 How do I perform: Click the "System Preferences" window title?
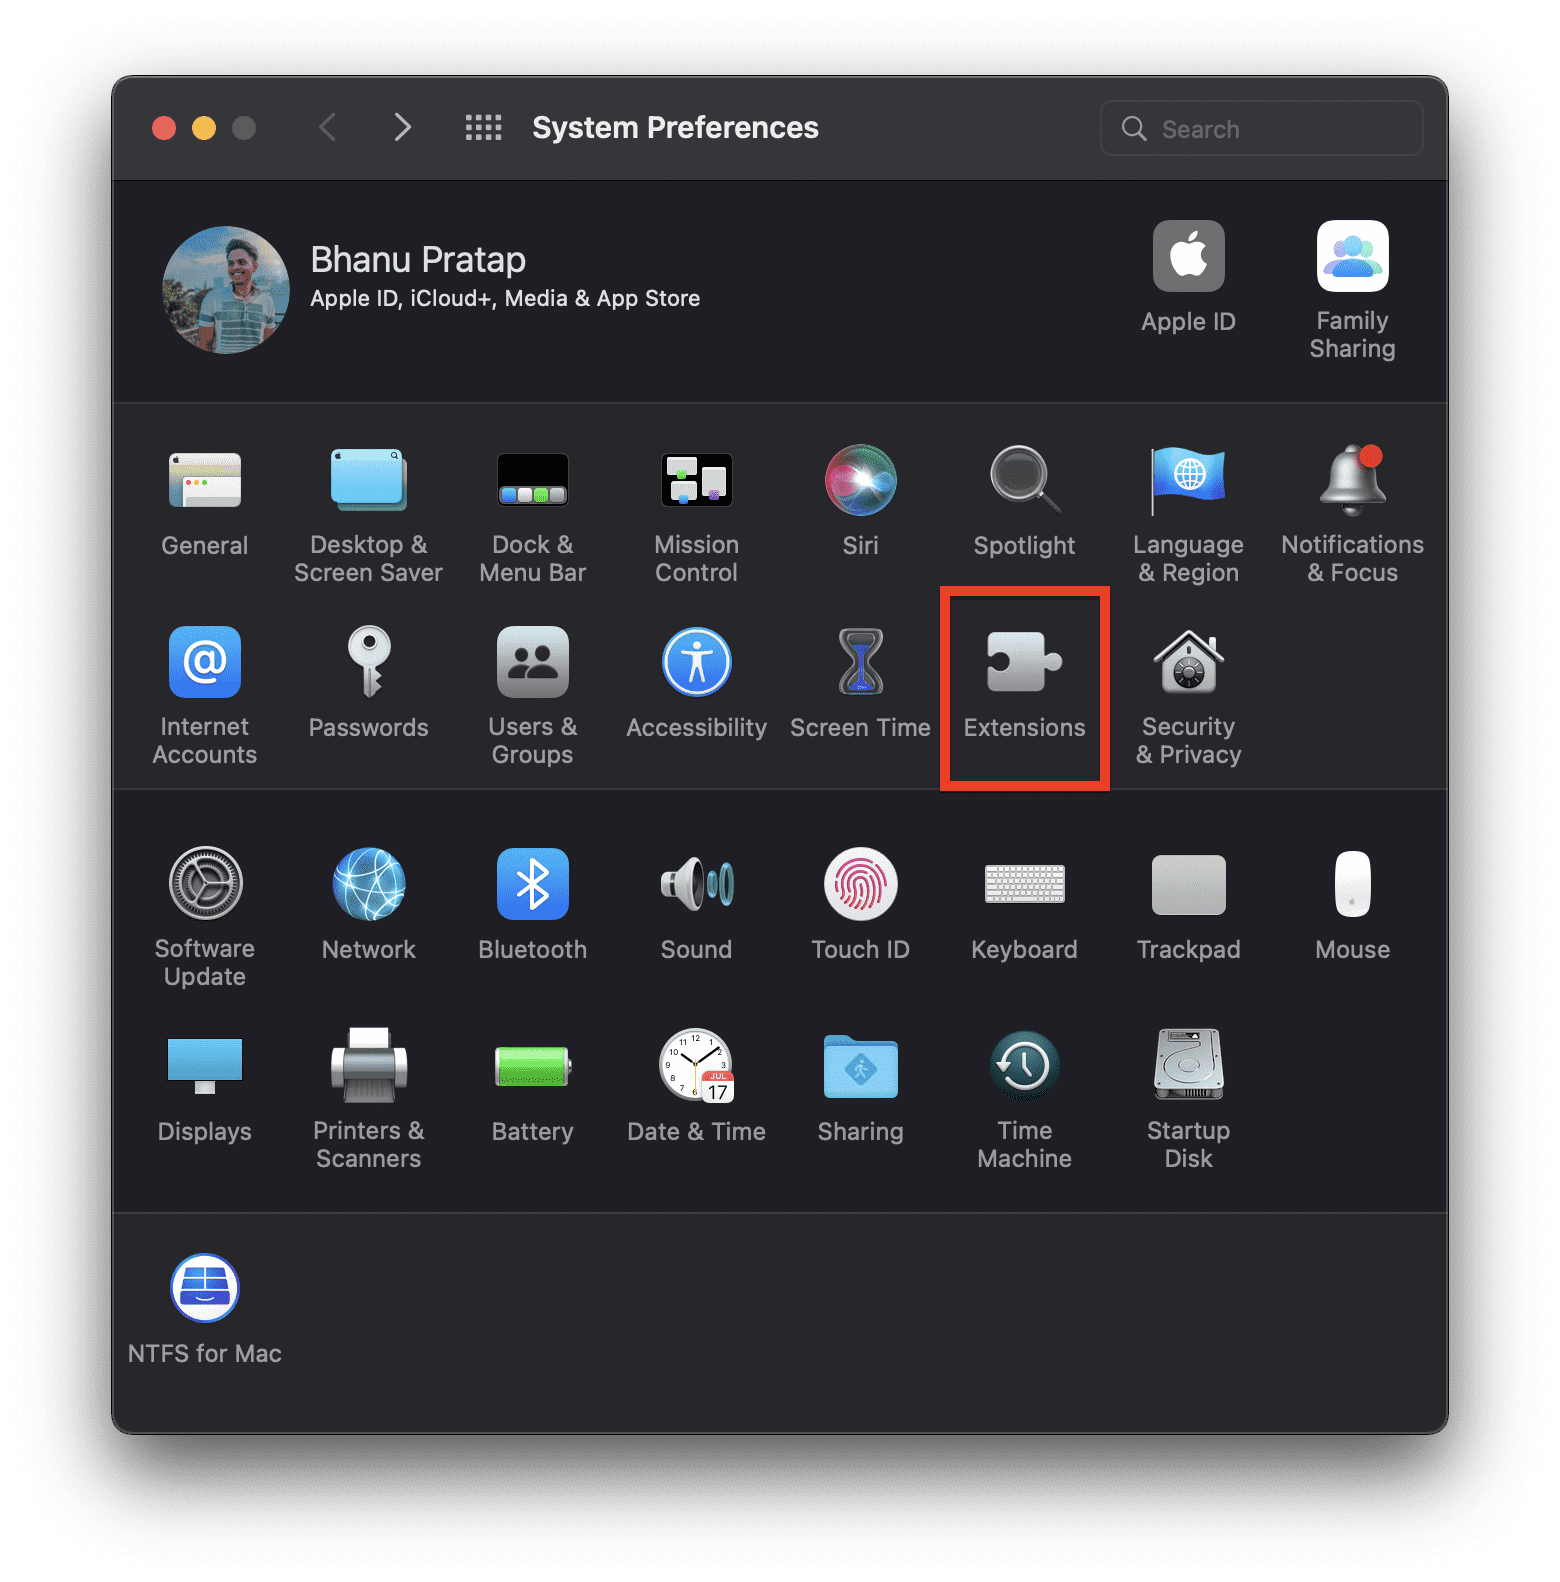pyautogui.click(x=675, y=128)
